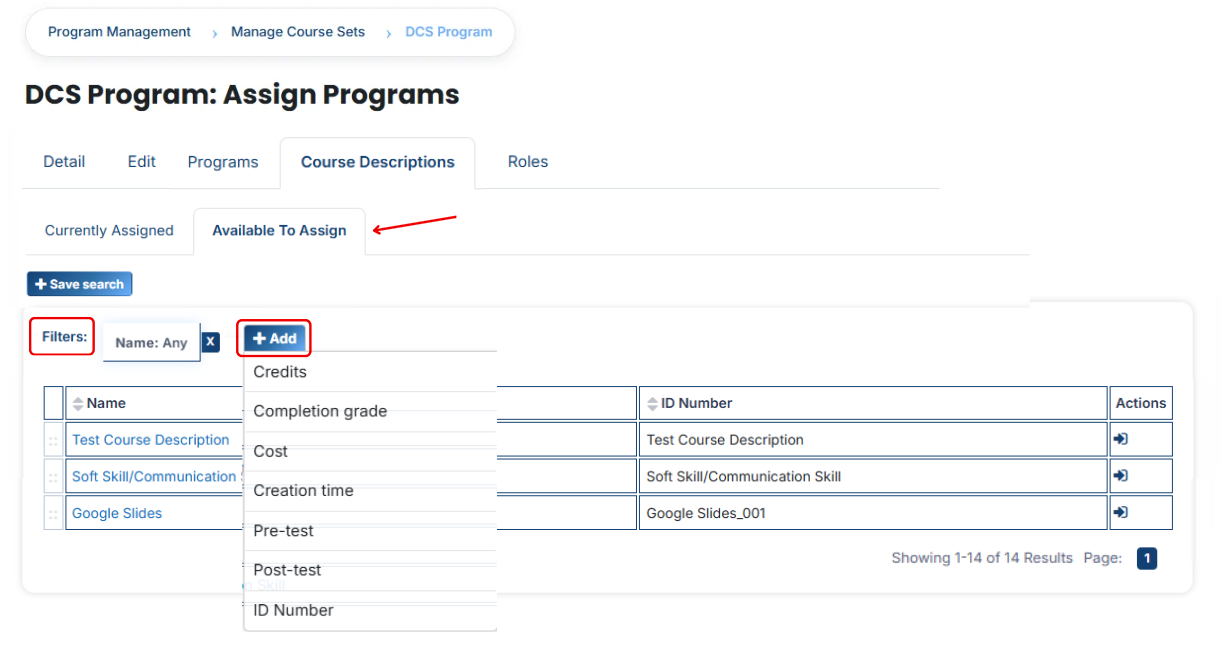This screenshot has height=654, width=1231.
Task: Click drag handle of Test Course Description row
Action: [x=53, y=441]
